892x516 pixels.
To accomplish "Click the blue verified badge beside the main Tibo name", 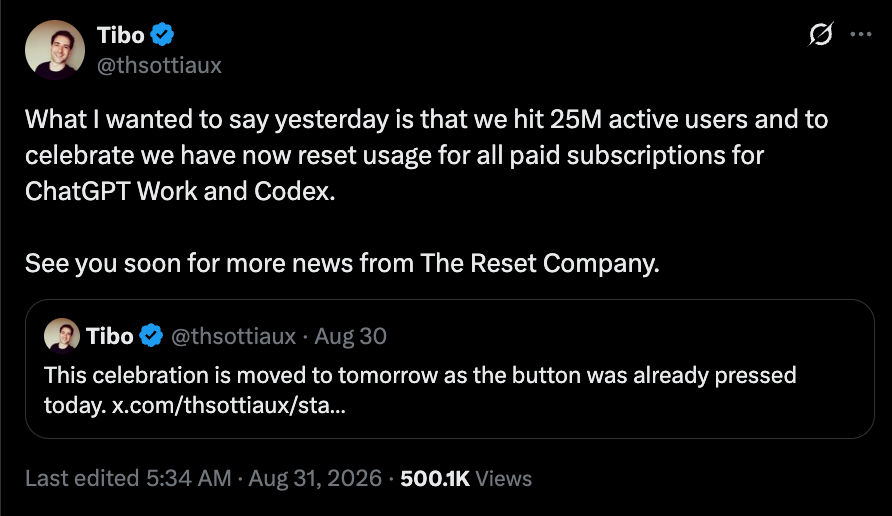I will [x=162, y=35].
